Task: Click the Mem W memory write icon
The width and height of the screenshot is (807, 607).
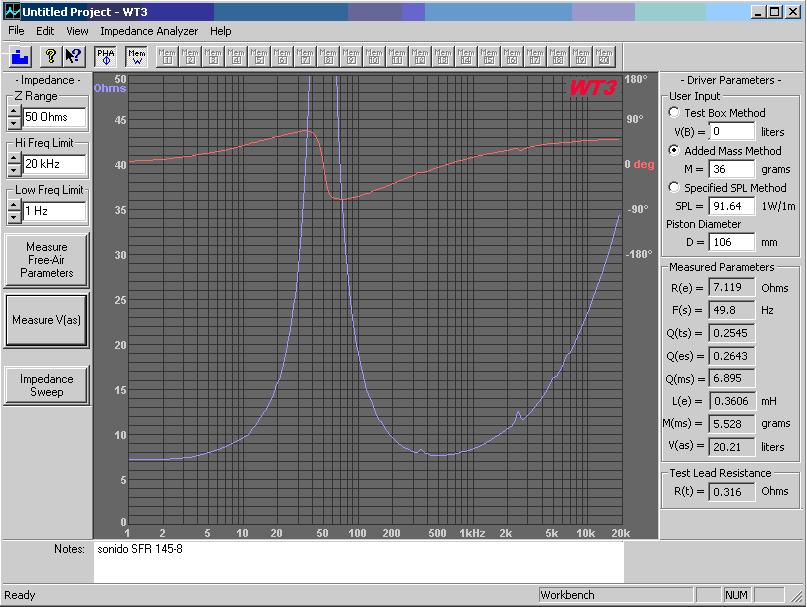Action: 137,56
